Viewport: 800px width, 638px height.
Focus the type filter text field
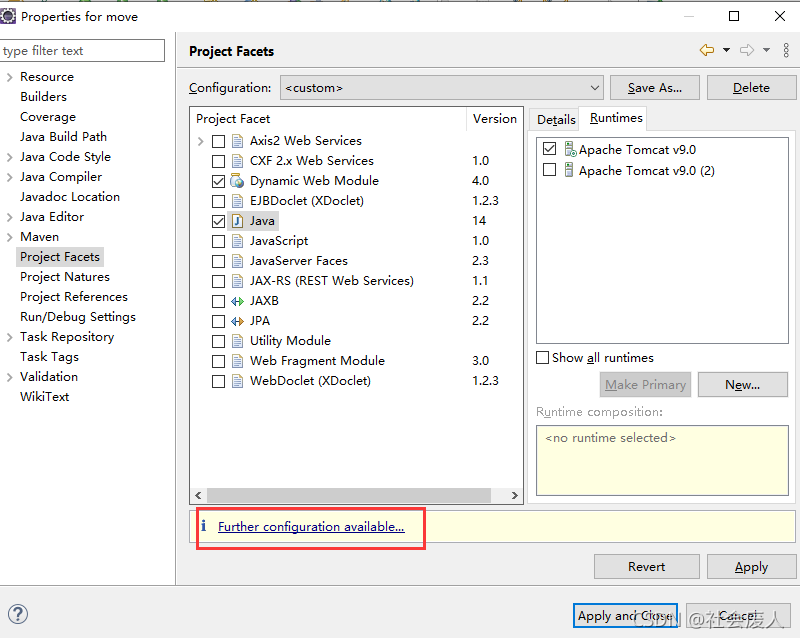pos(82,51)
